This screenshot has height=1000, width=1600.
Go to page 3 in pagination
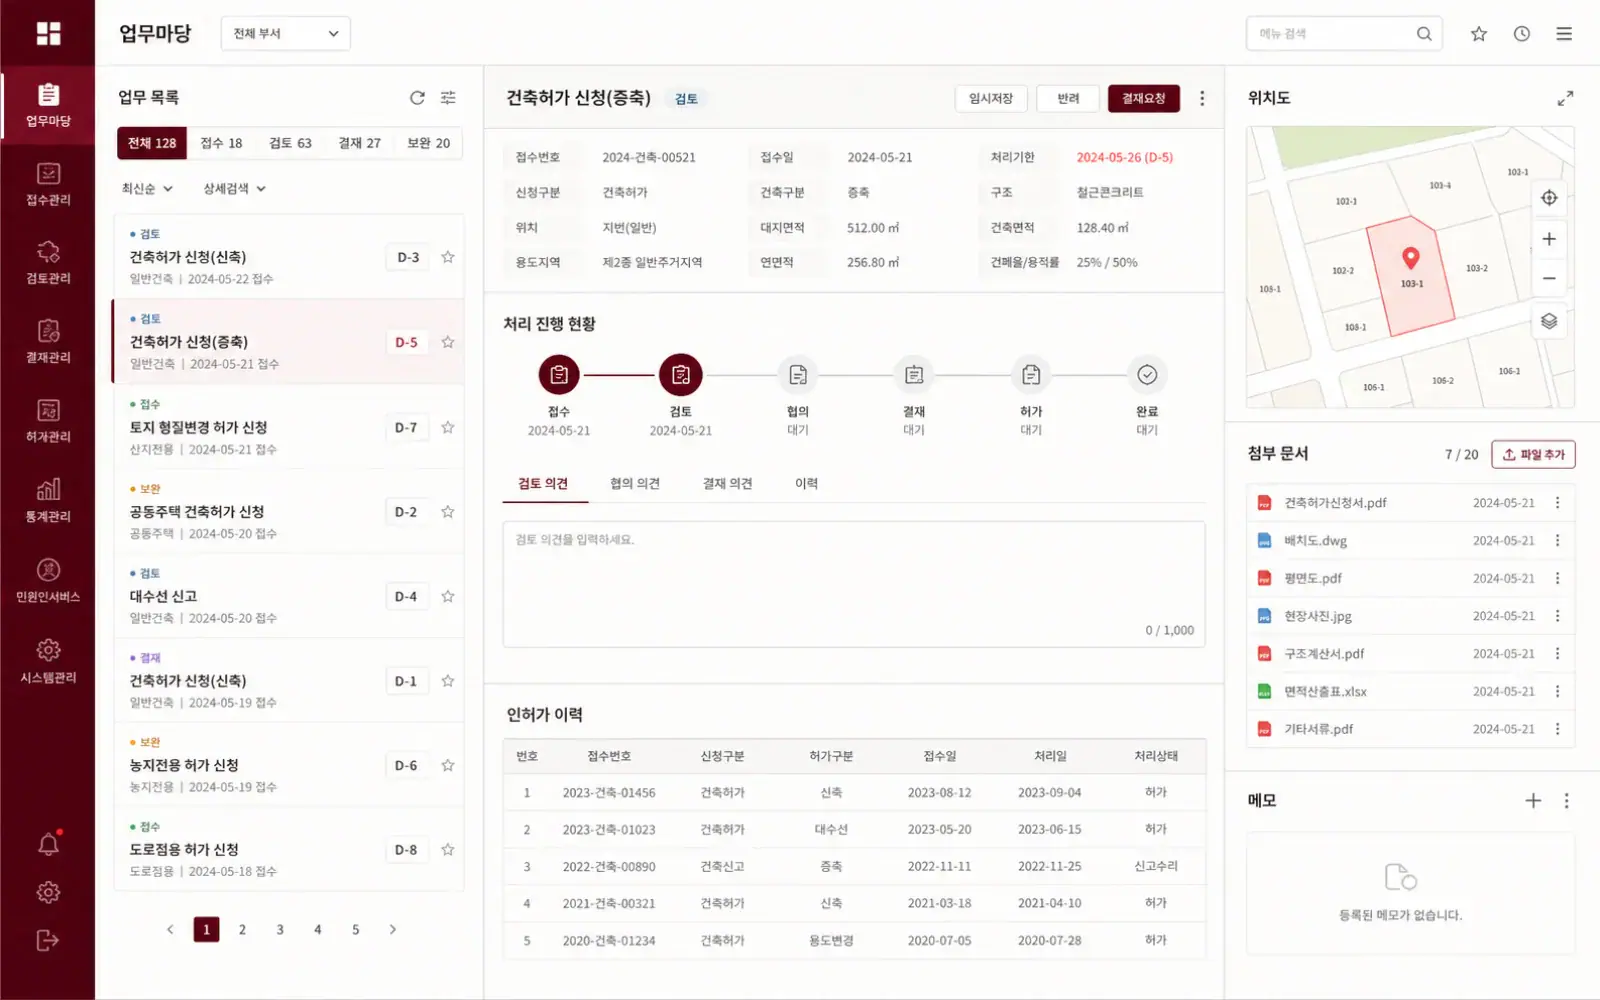click(x=280, y=929)
